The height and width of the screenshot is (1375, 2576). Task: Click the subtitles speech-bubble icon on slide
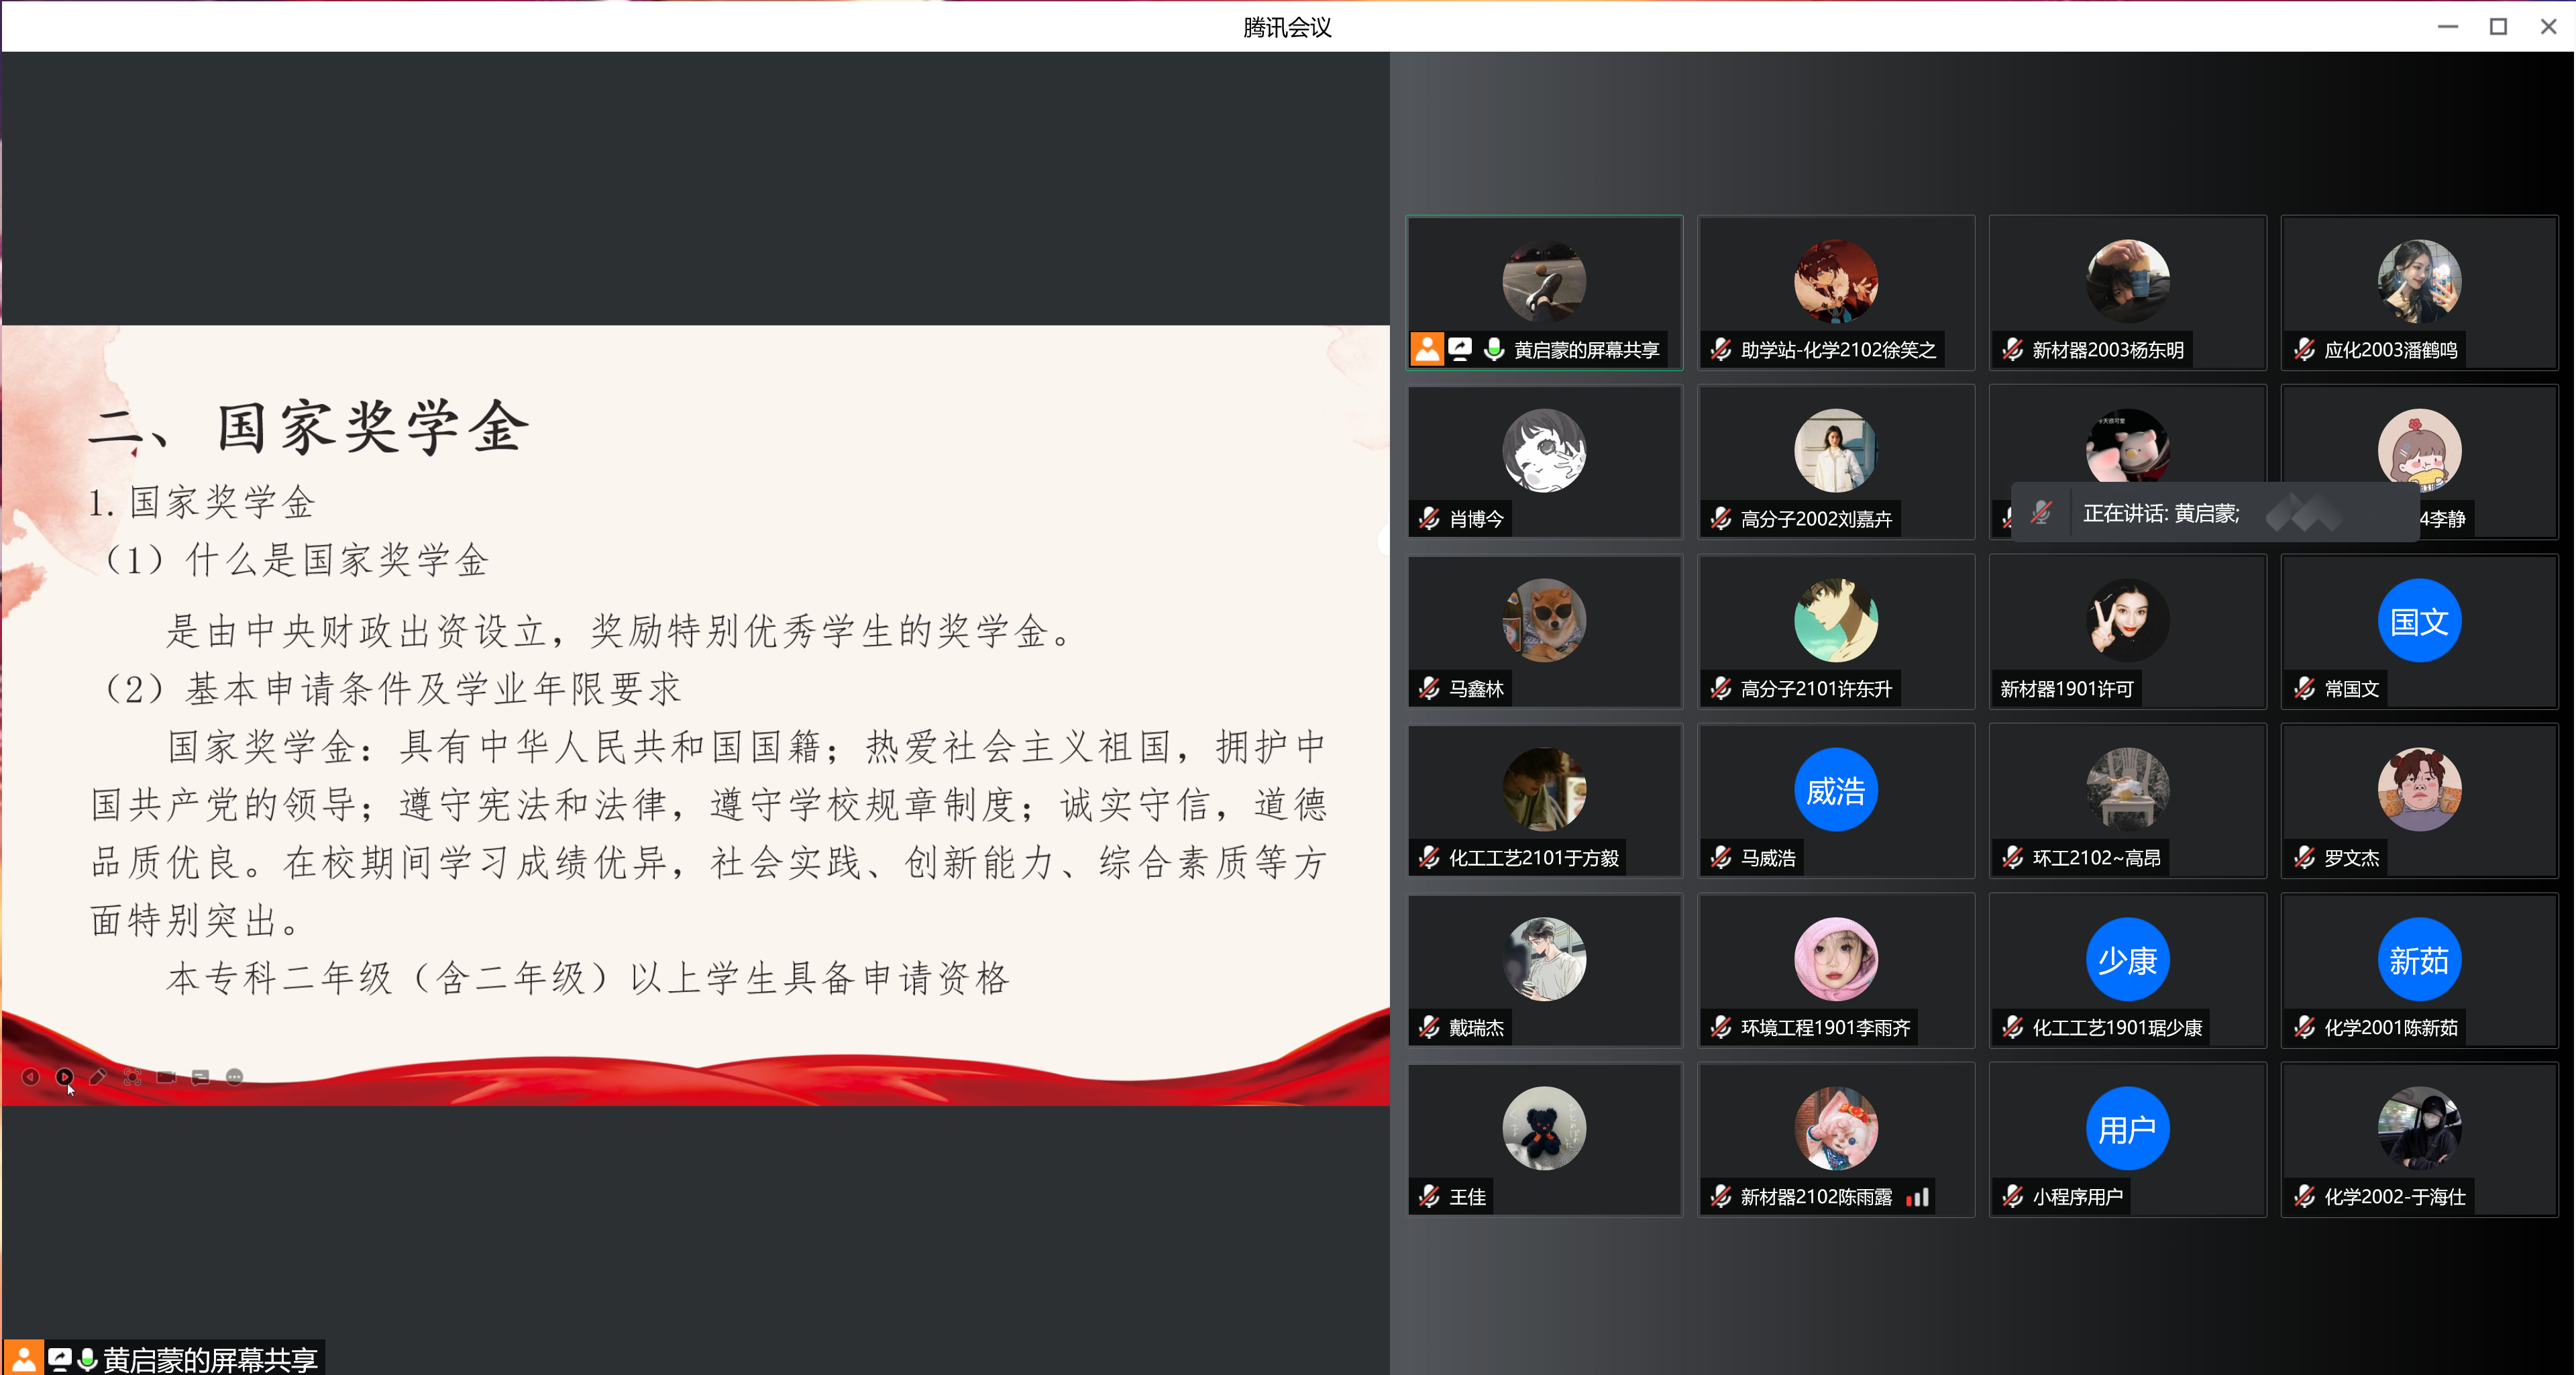(200, 1077)
